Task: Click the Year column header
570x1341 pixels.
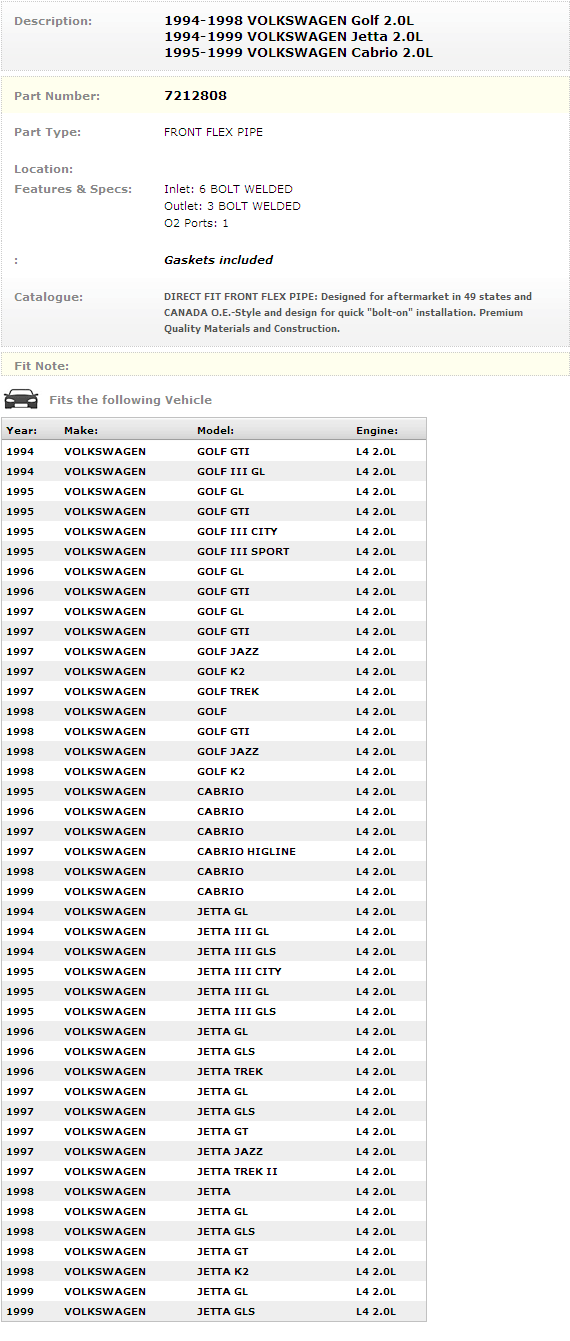Action: [x=22, y=431]
